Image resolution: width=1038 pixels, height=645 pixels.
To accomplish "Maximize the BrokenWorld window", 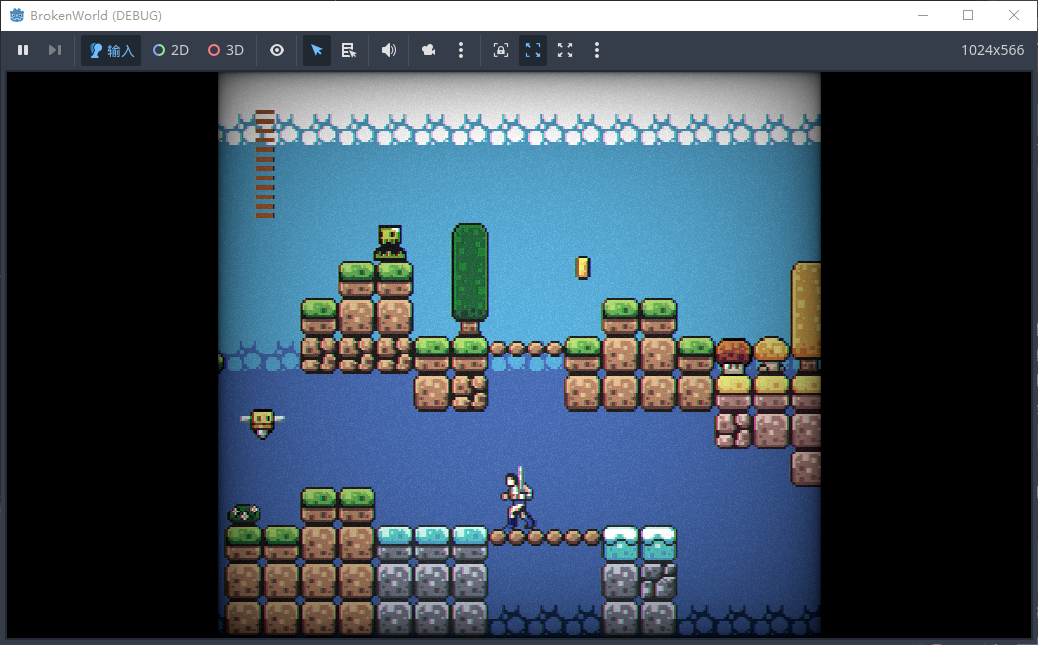I will [x=968, y=15].
